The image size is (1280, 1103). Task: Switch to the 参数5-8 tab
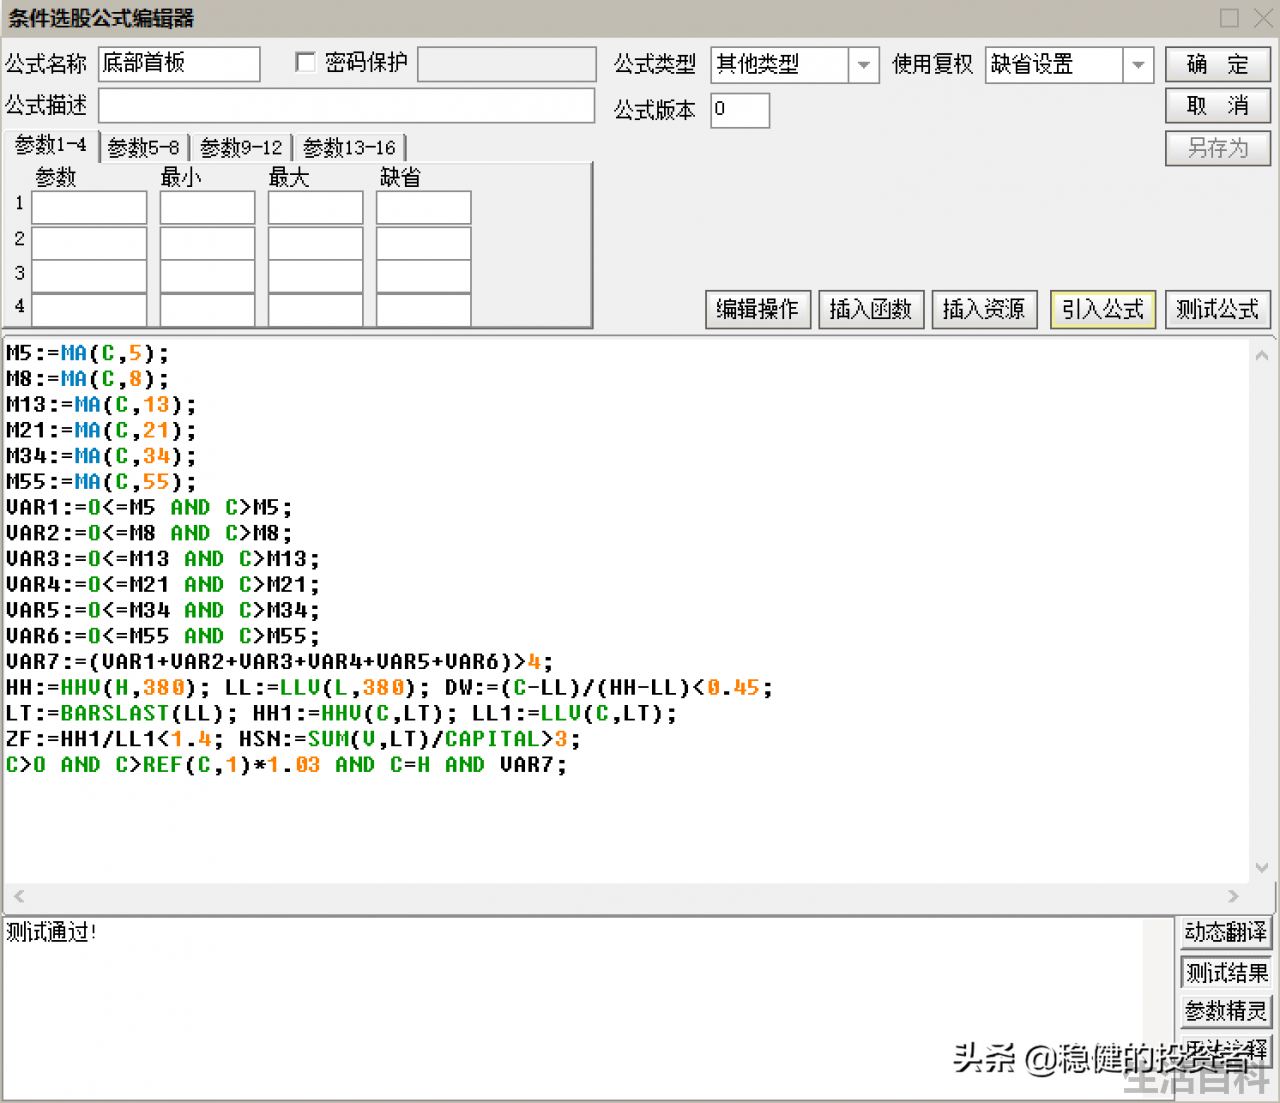[143, 148]
